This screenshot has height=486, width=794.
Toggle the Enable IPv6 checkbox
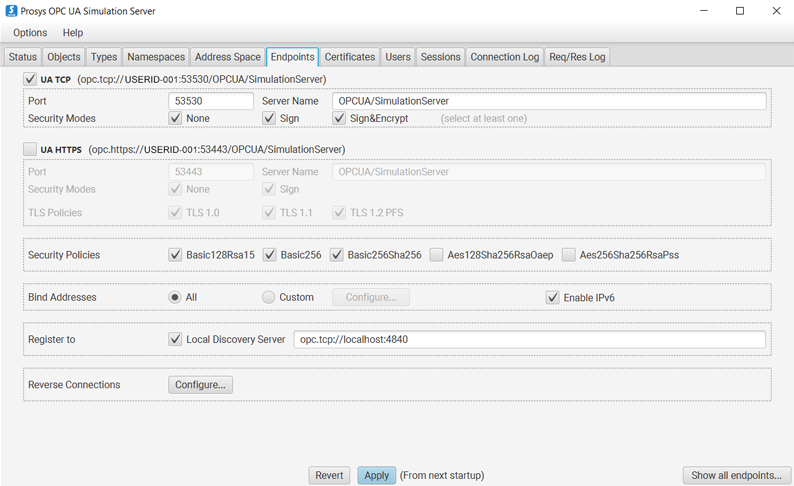pyautogui.click(x=552, y=297)
